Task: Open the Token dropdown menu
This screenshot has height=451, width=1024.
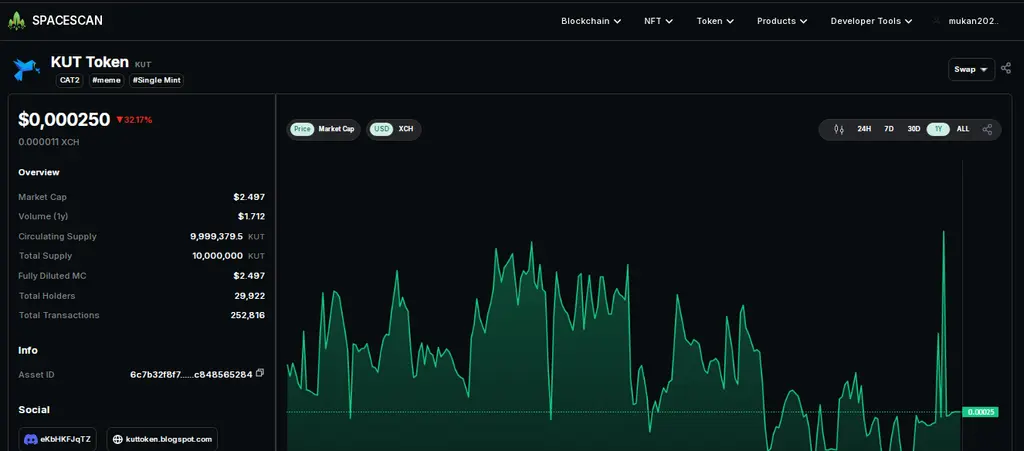Action: click(x=715, y=21)
